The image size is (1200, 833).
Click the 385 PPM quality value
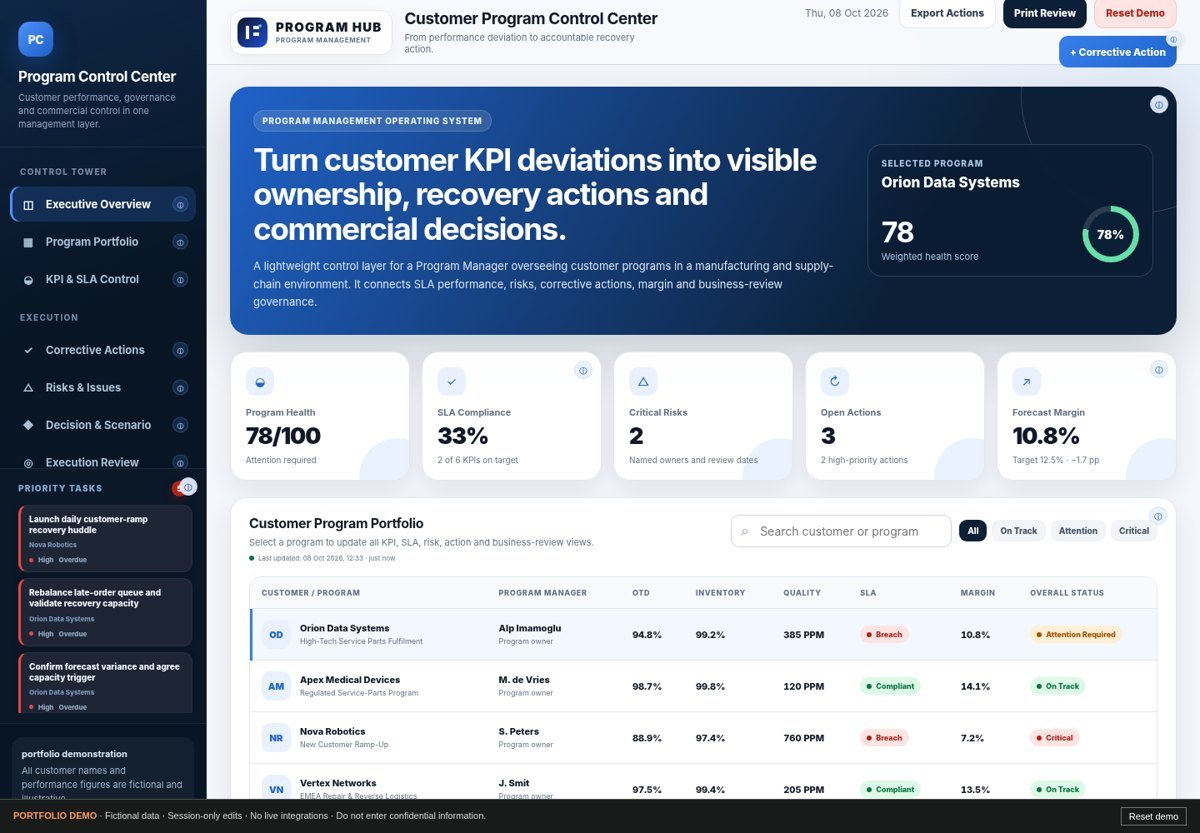[x=804, y=635]
